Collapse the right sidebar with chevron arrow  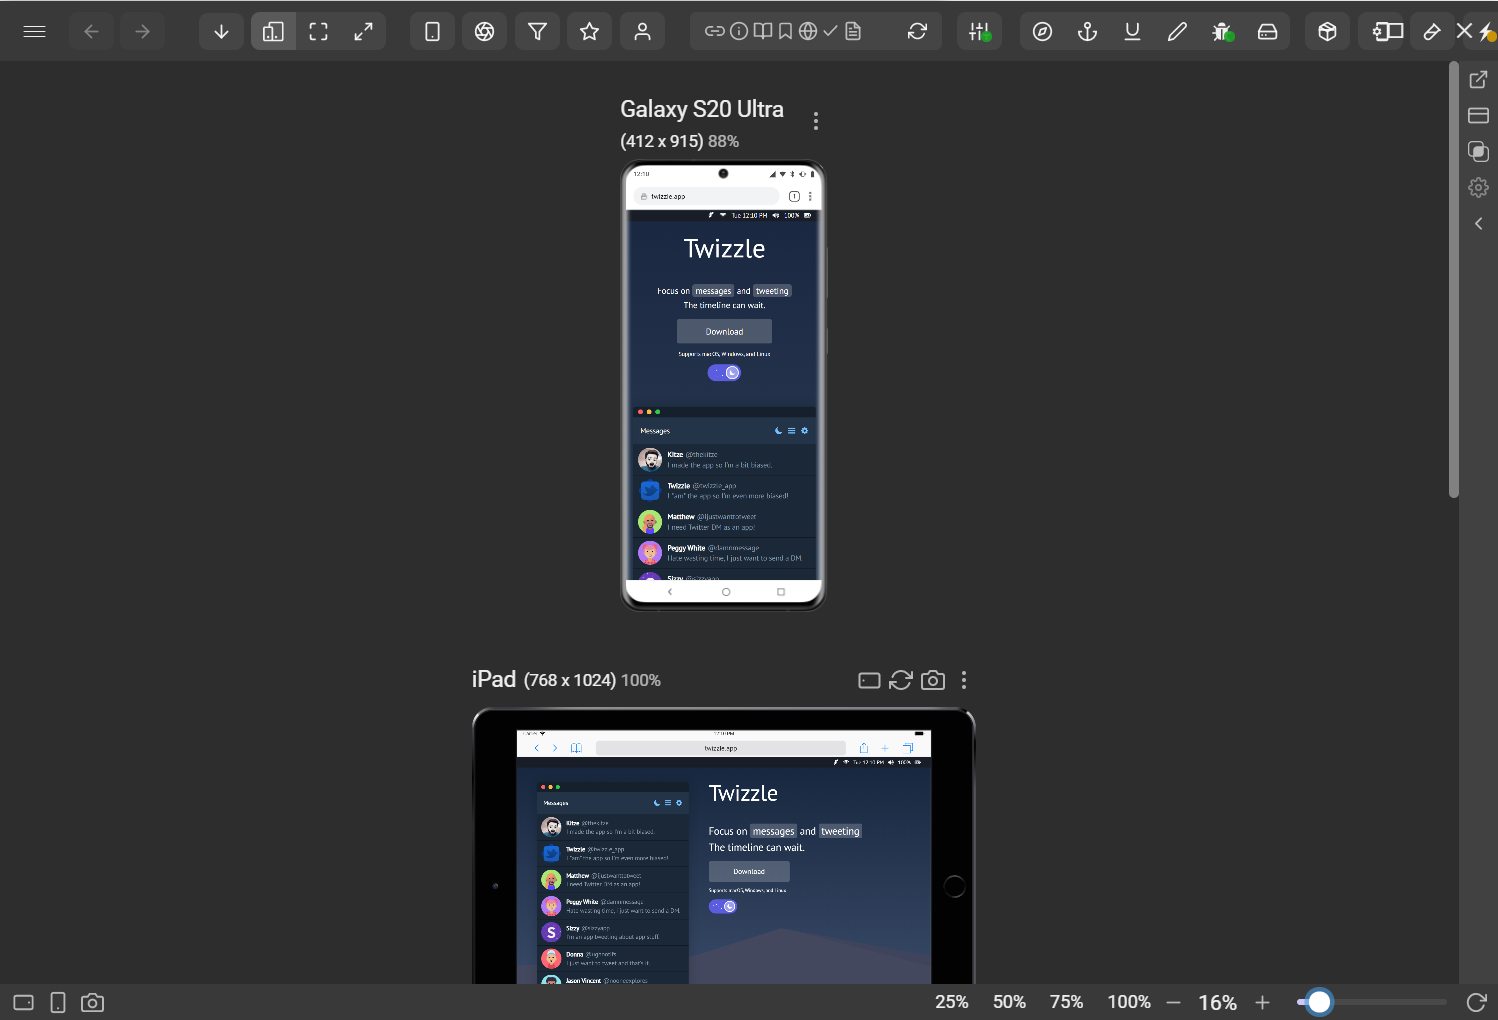1478,224
